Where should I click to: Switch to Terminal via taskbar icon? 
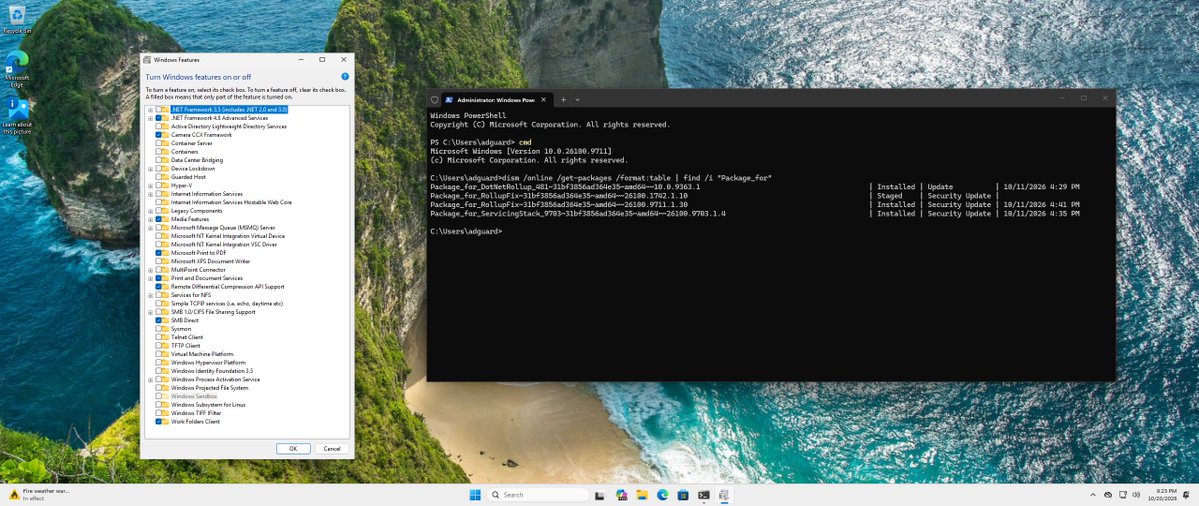pos(703,495)
